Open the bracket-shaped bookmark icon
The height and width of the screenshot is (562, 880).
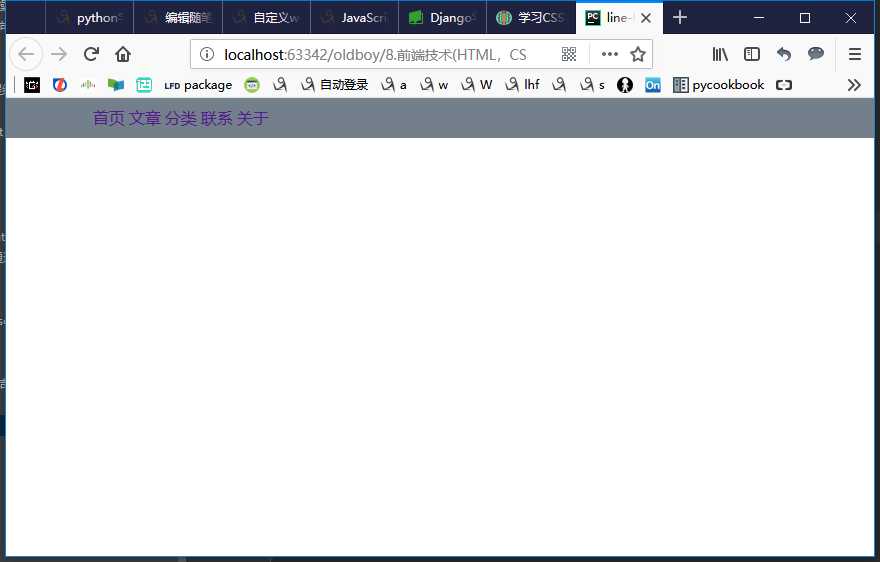(783, 85)
